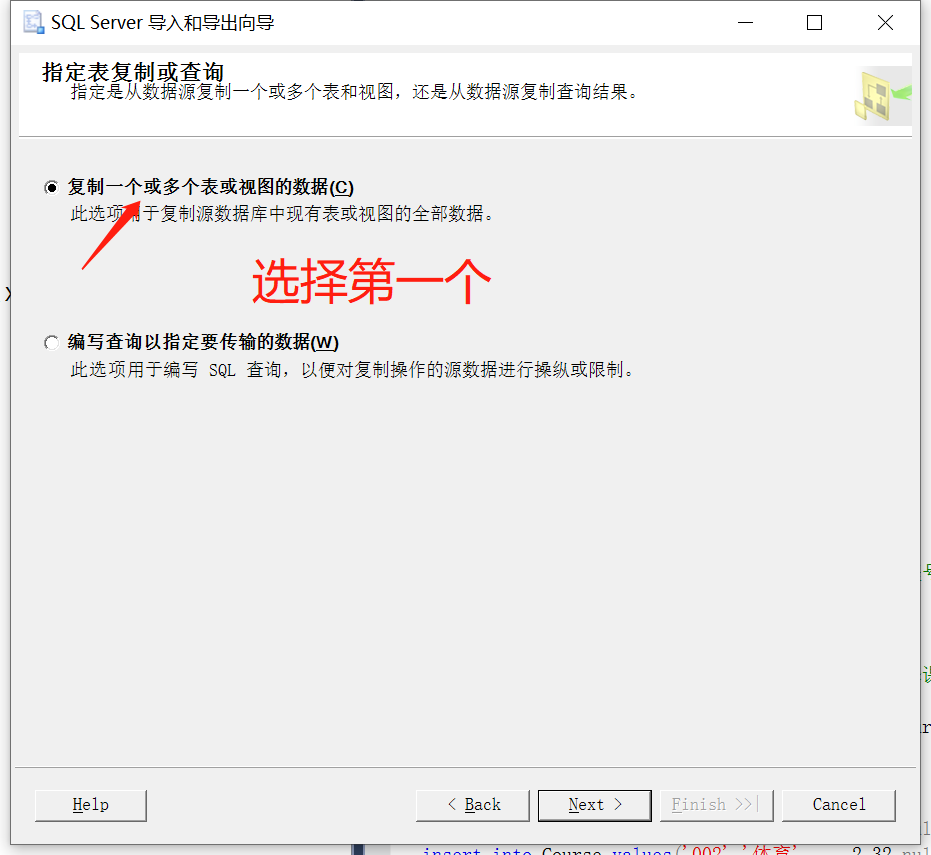Viewport: 931px width, 855px height.
Task: Maximize the wizard window
Action: [x=815, y=23]
